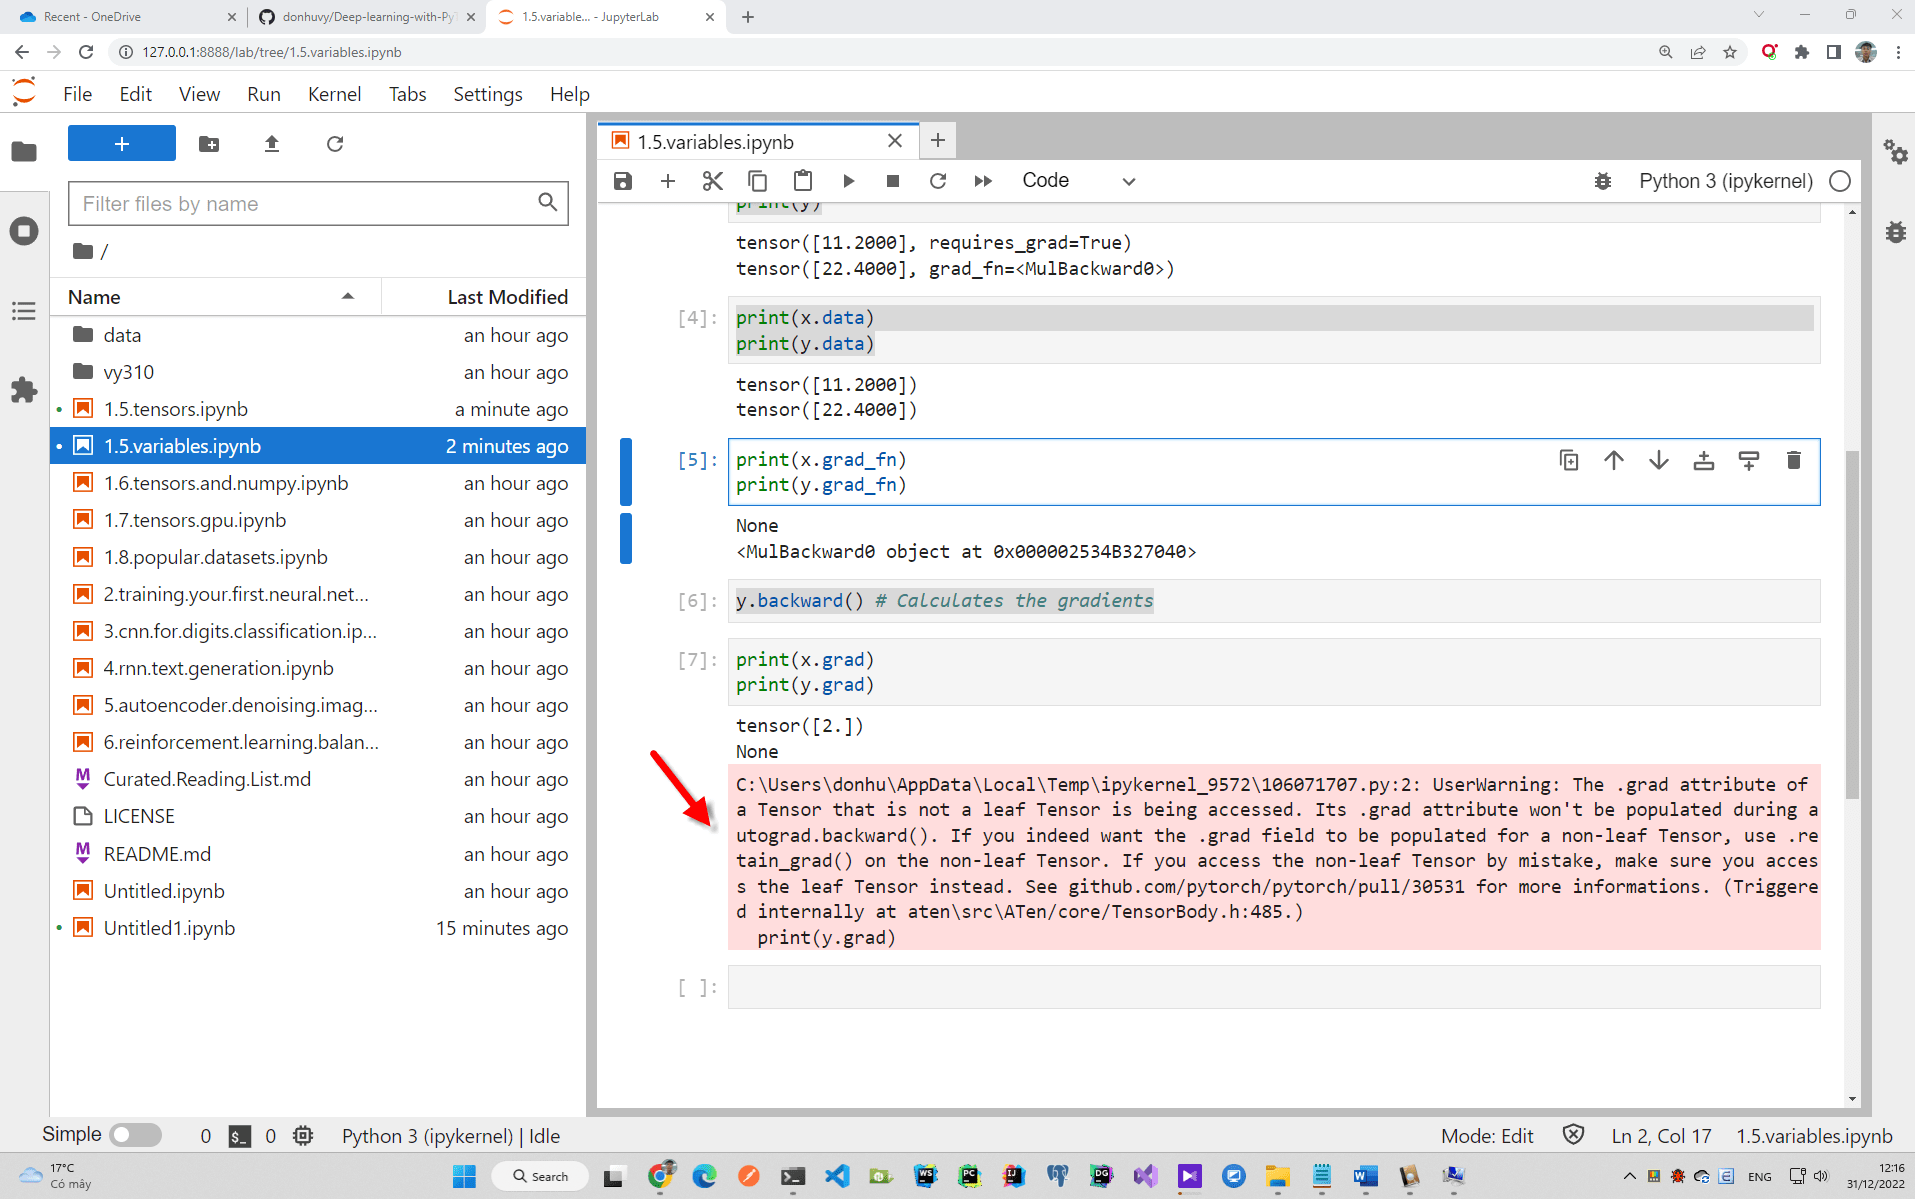
Task: Select the data folder
Action: coord(318,335)
